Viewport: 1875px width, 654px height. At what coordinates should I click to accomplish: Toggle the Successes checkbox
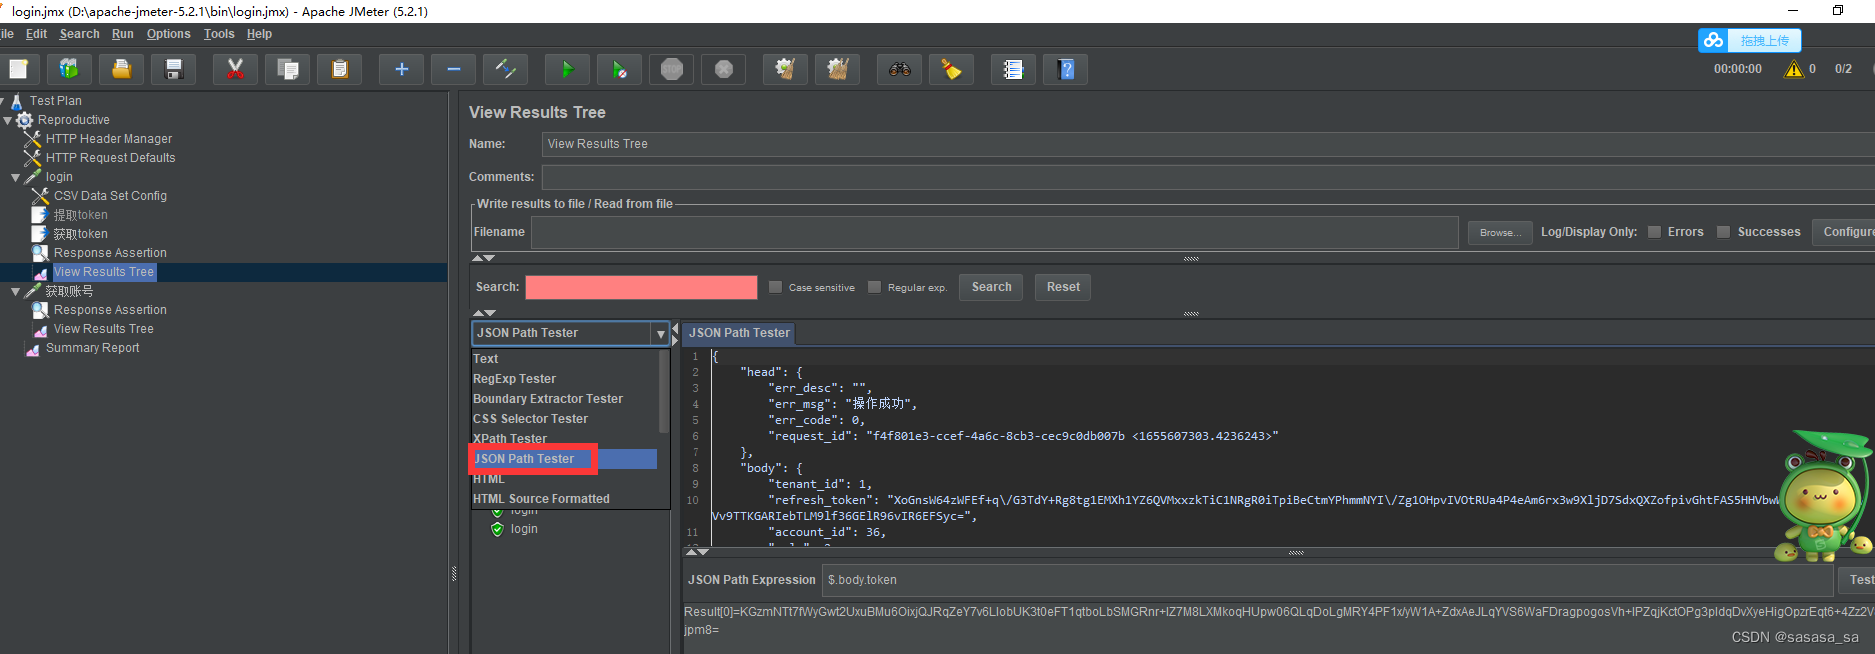[1723, 232]
